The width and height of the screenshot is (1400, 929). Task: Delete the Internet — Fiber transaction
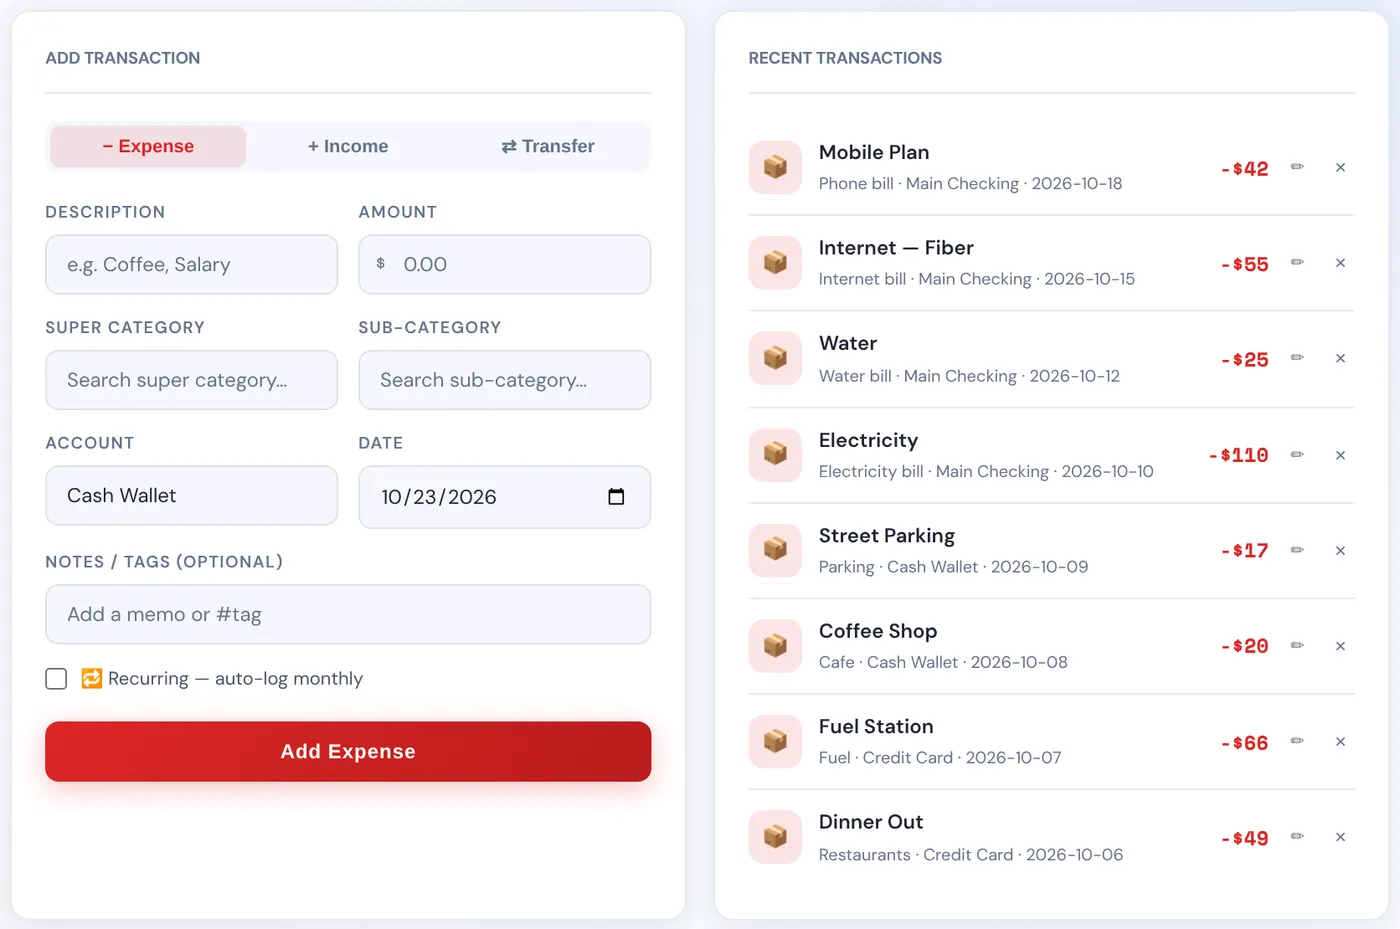pos(1340,263)
